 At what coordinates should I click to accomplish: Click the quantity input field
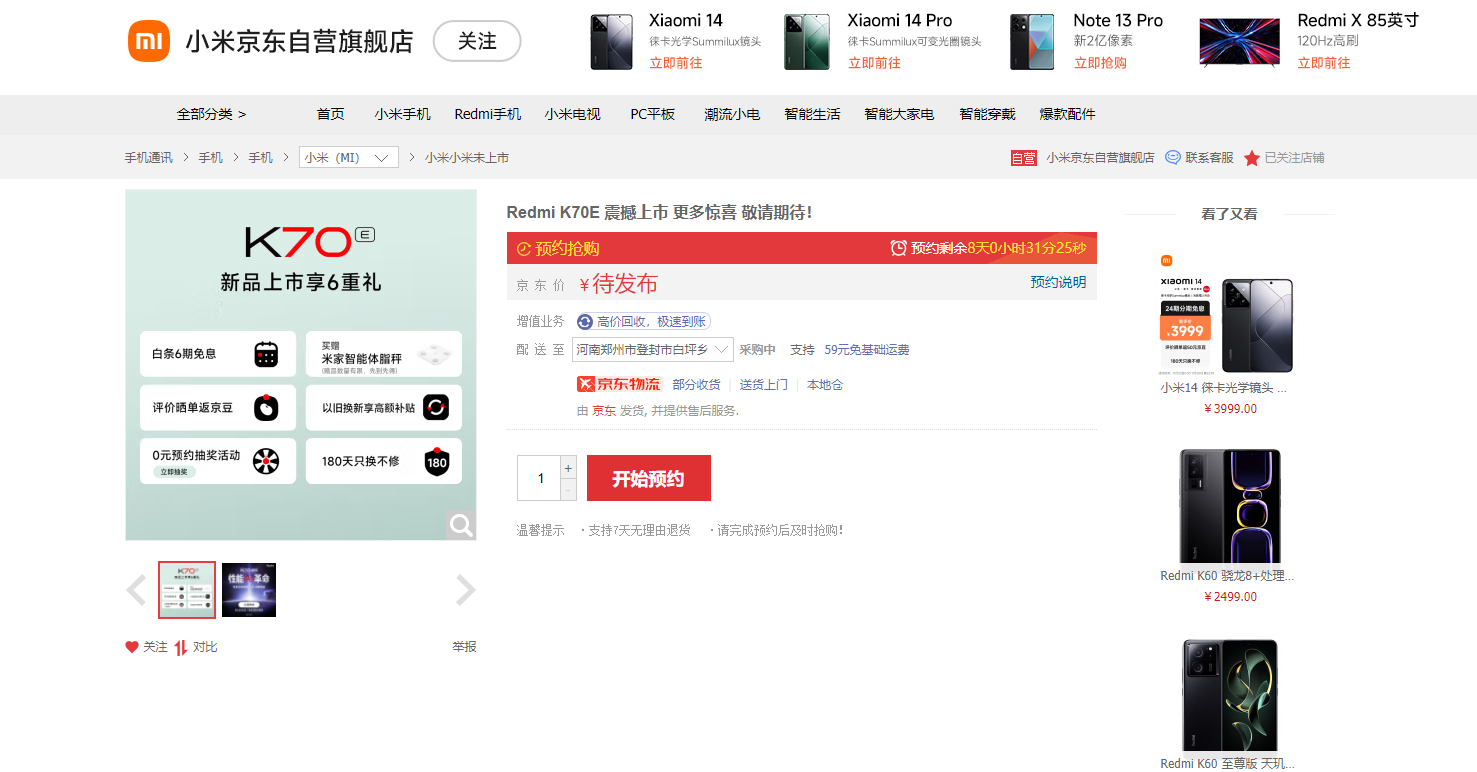click(x=539, y=478)
